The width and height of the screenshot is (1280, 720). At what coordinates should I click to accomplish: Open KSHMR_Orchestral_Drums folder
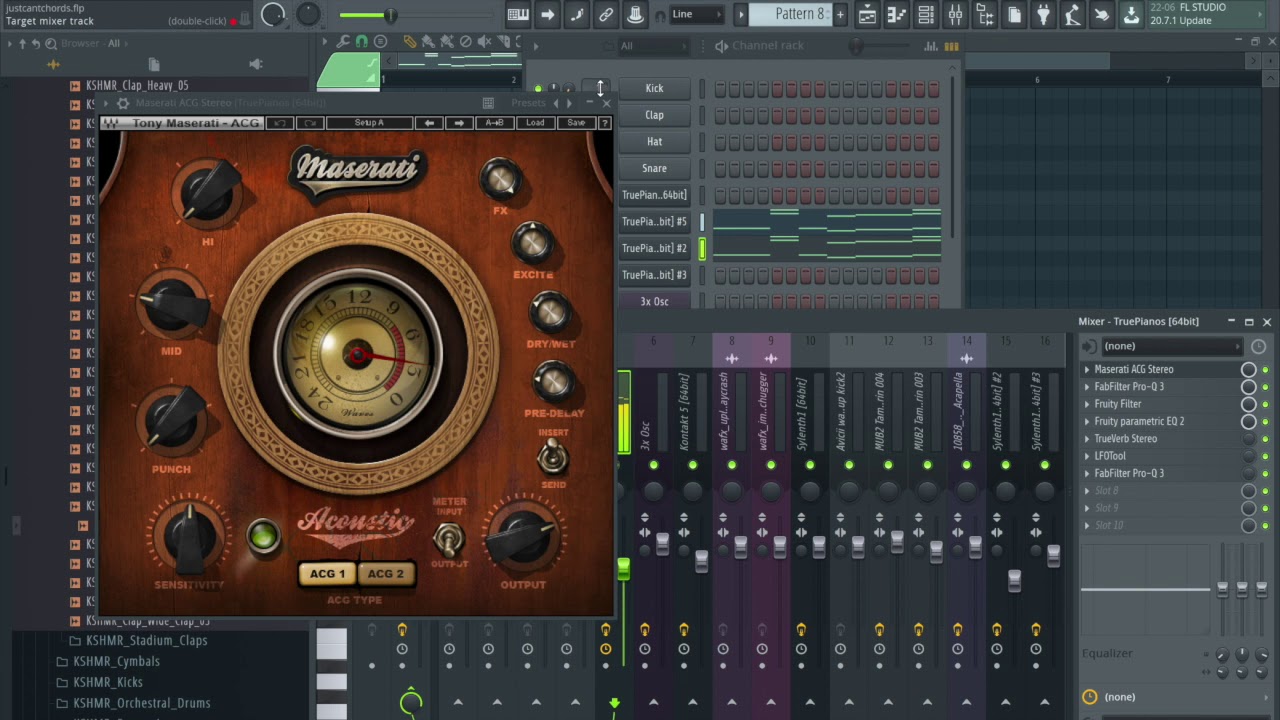(x=142, y=703)
